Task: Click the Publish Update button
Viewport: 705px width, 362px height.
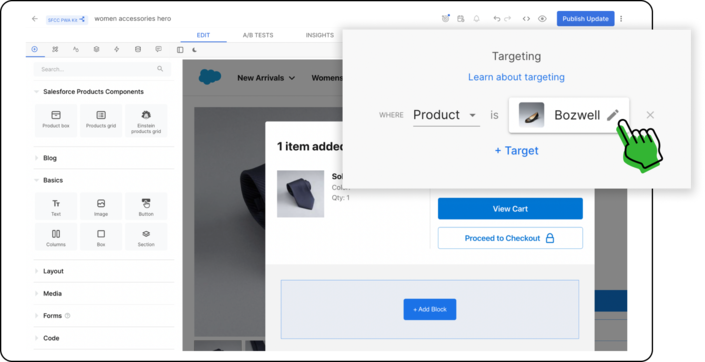Action: click(585, 19)
